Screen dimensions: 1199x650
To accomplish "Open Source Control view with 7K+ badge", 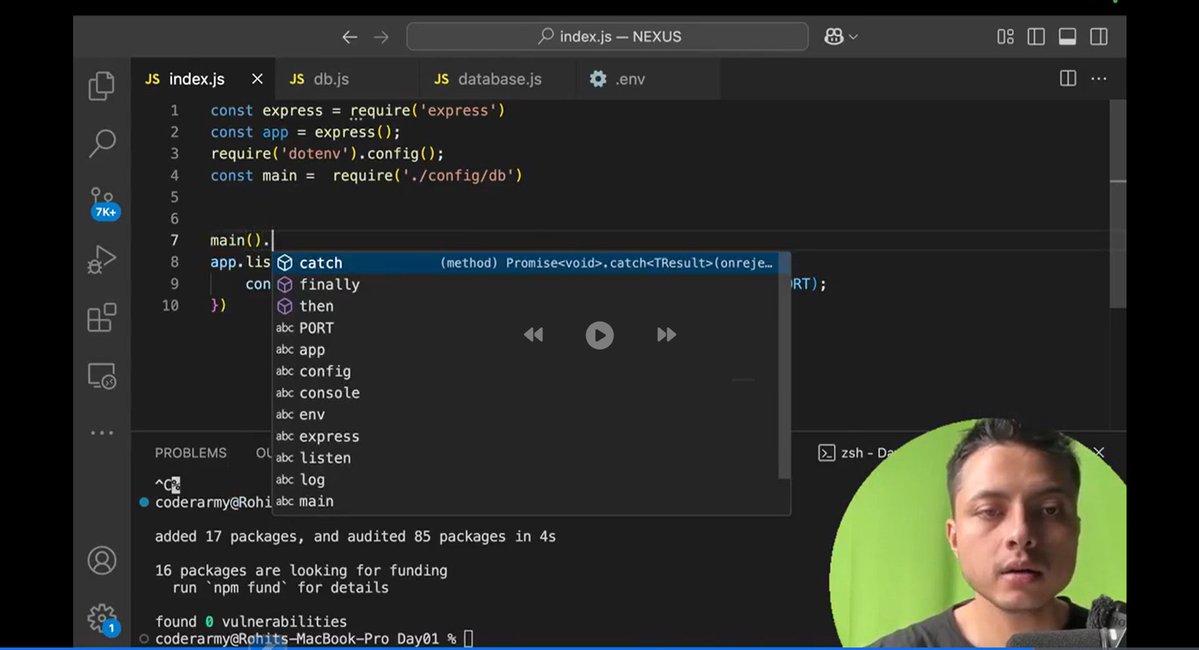I will (102, 203).
